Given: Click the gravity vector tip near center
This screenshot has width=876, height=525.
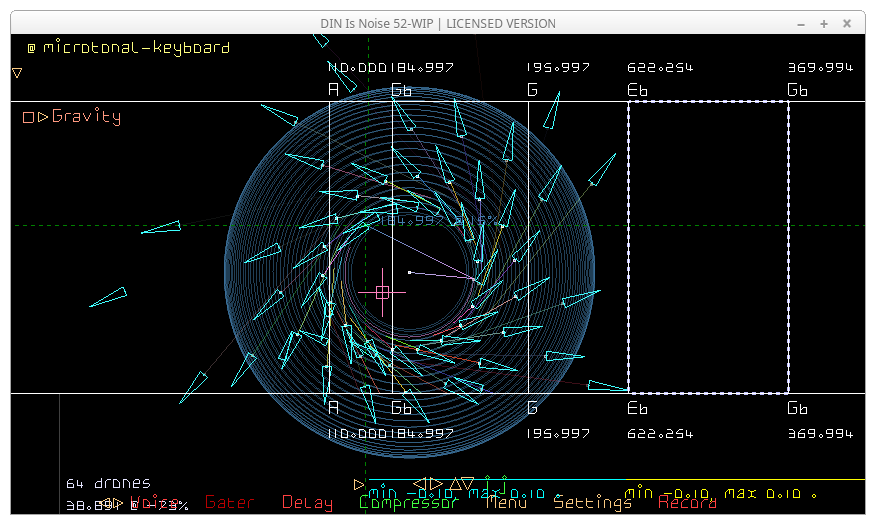Looking at the screenshot, I should click(409, 272).
